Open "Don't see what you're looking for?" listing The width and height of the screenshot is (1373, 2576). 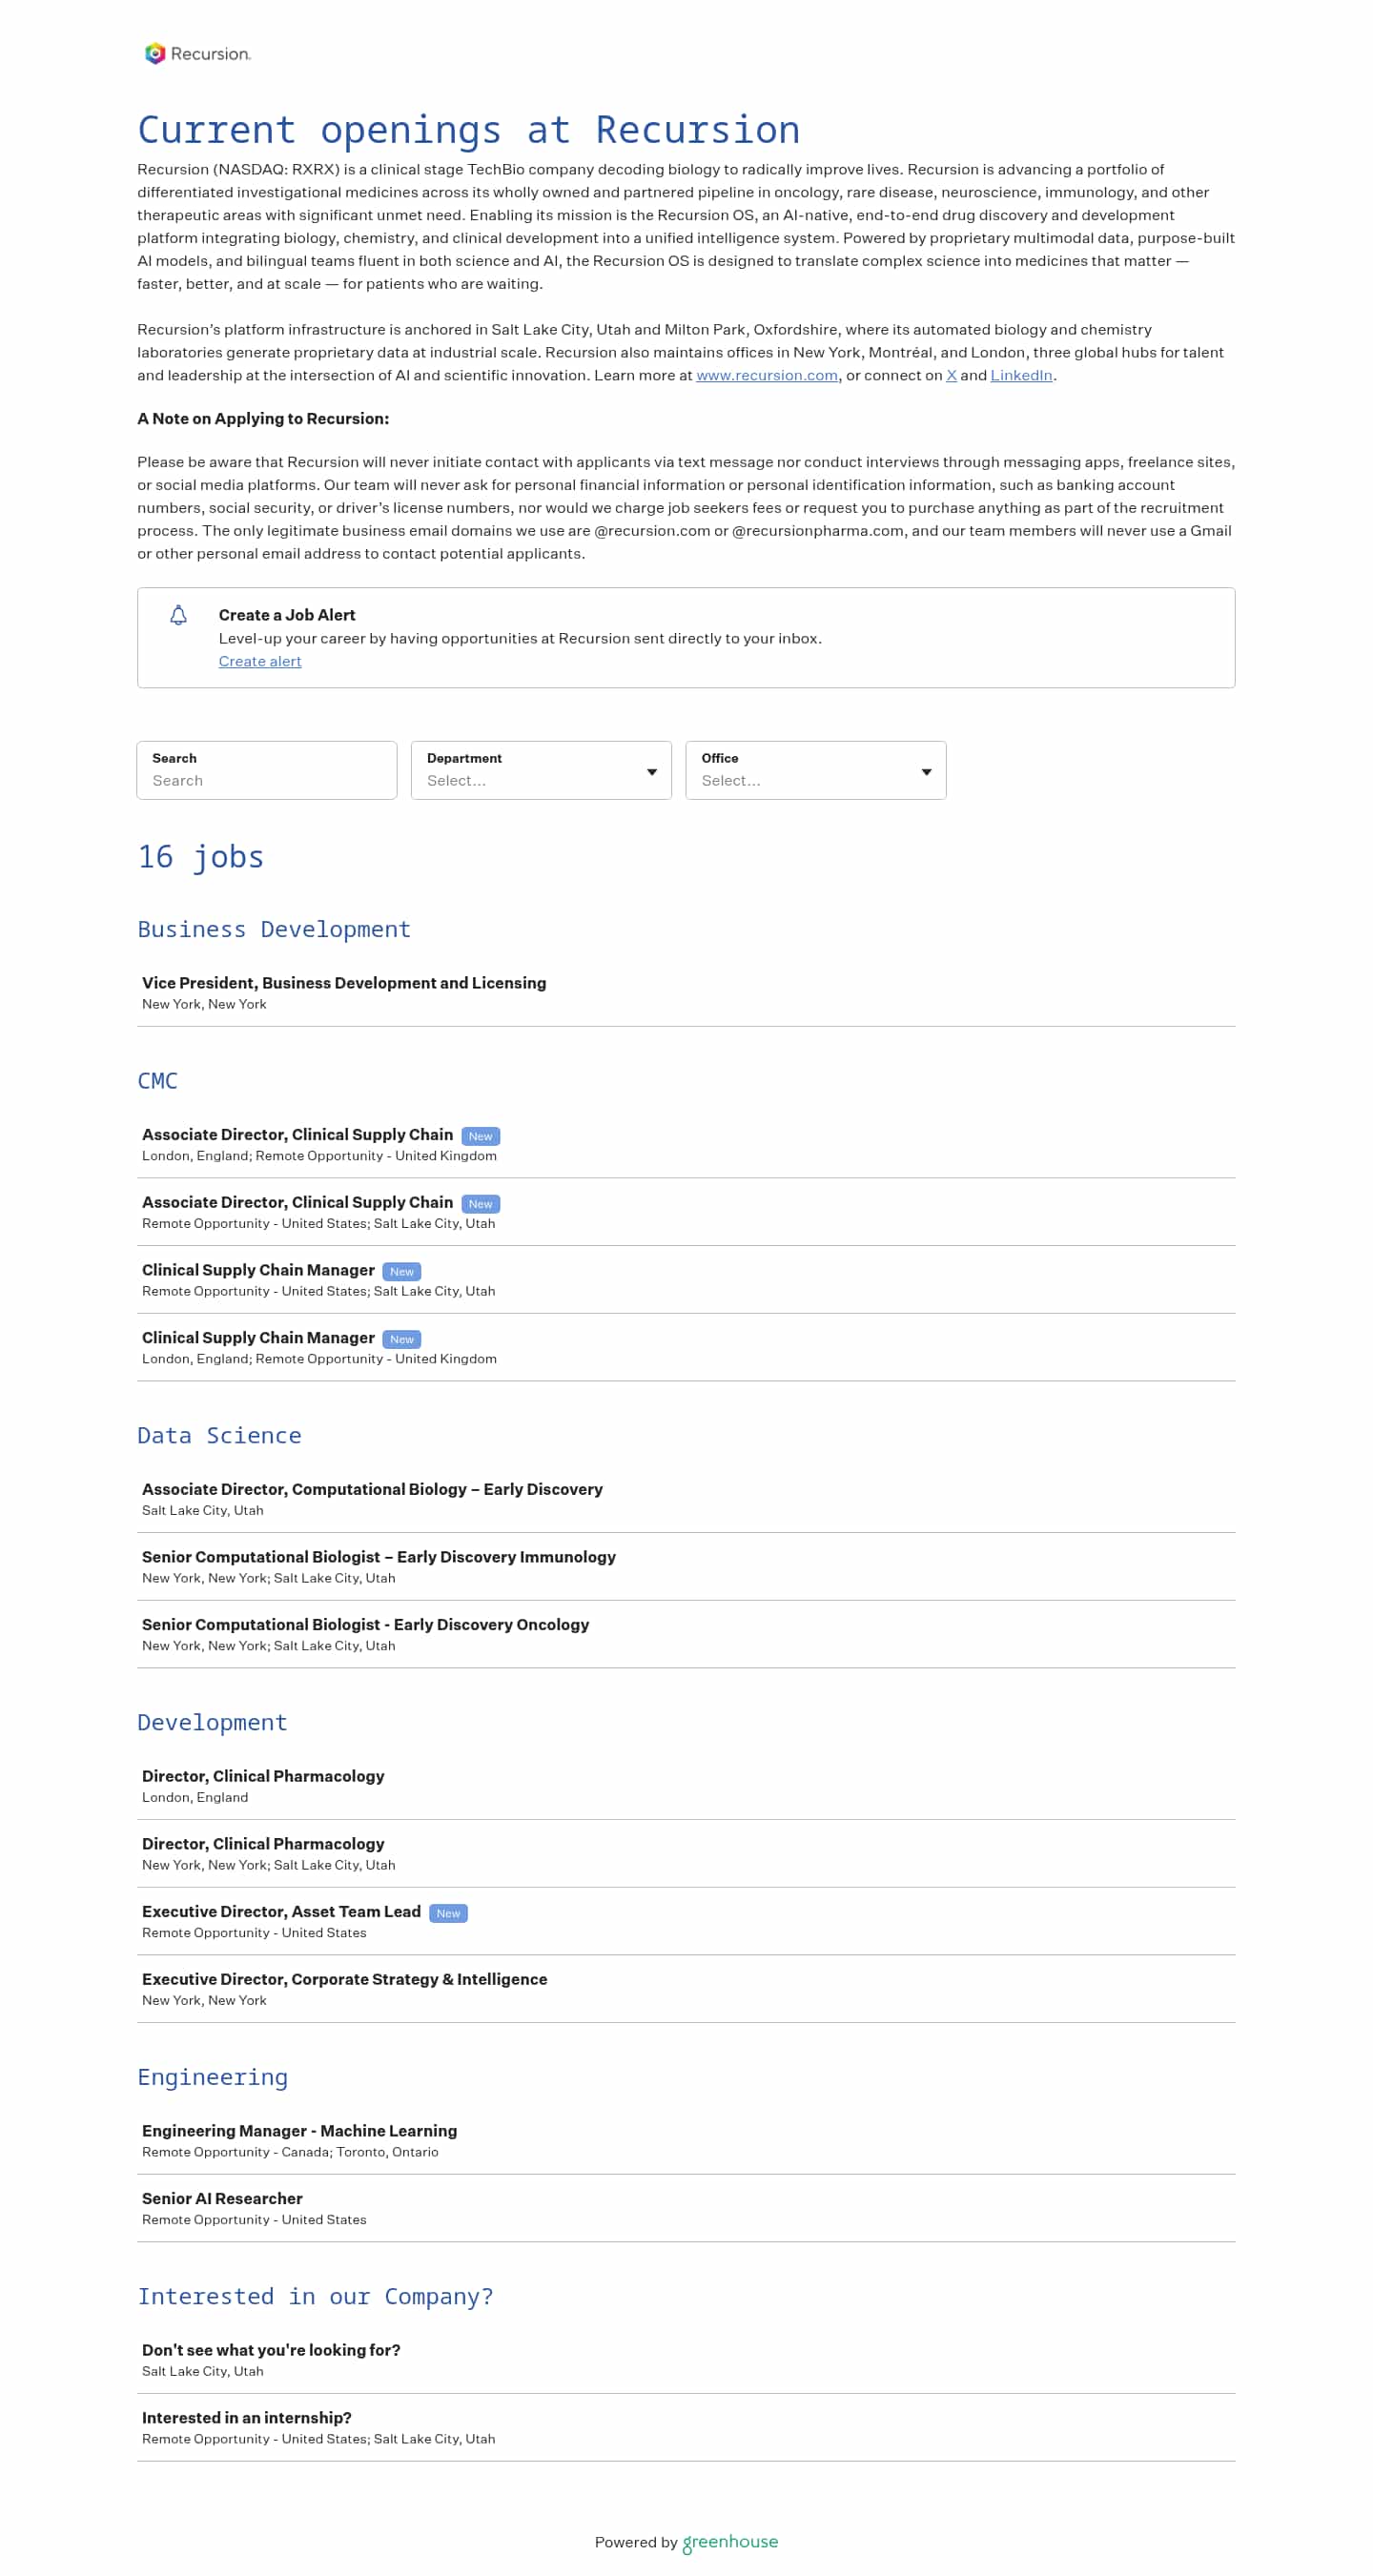coord(686,2360)
